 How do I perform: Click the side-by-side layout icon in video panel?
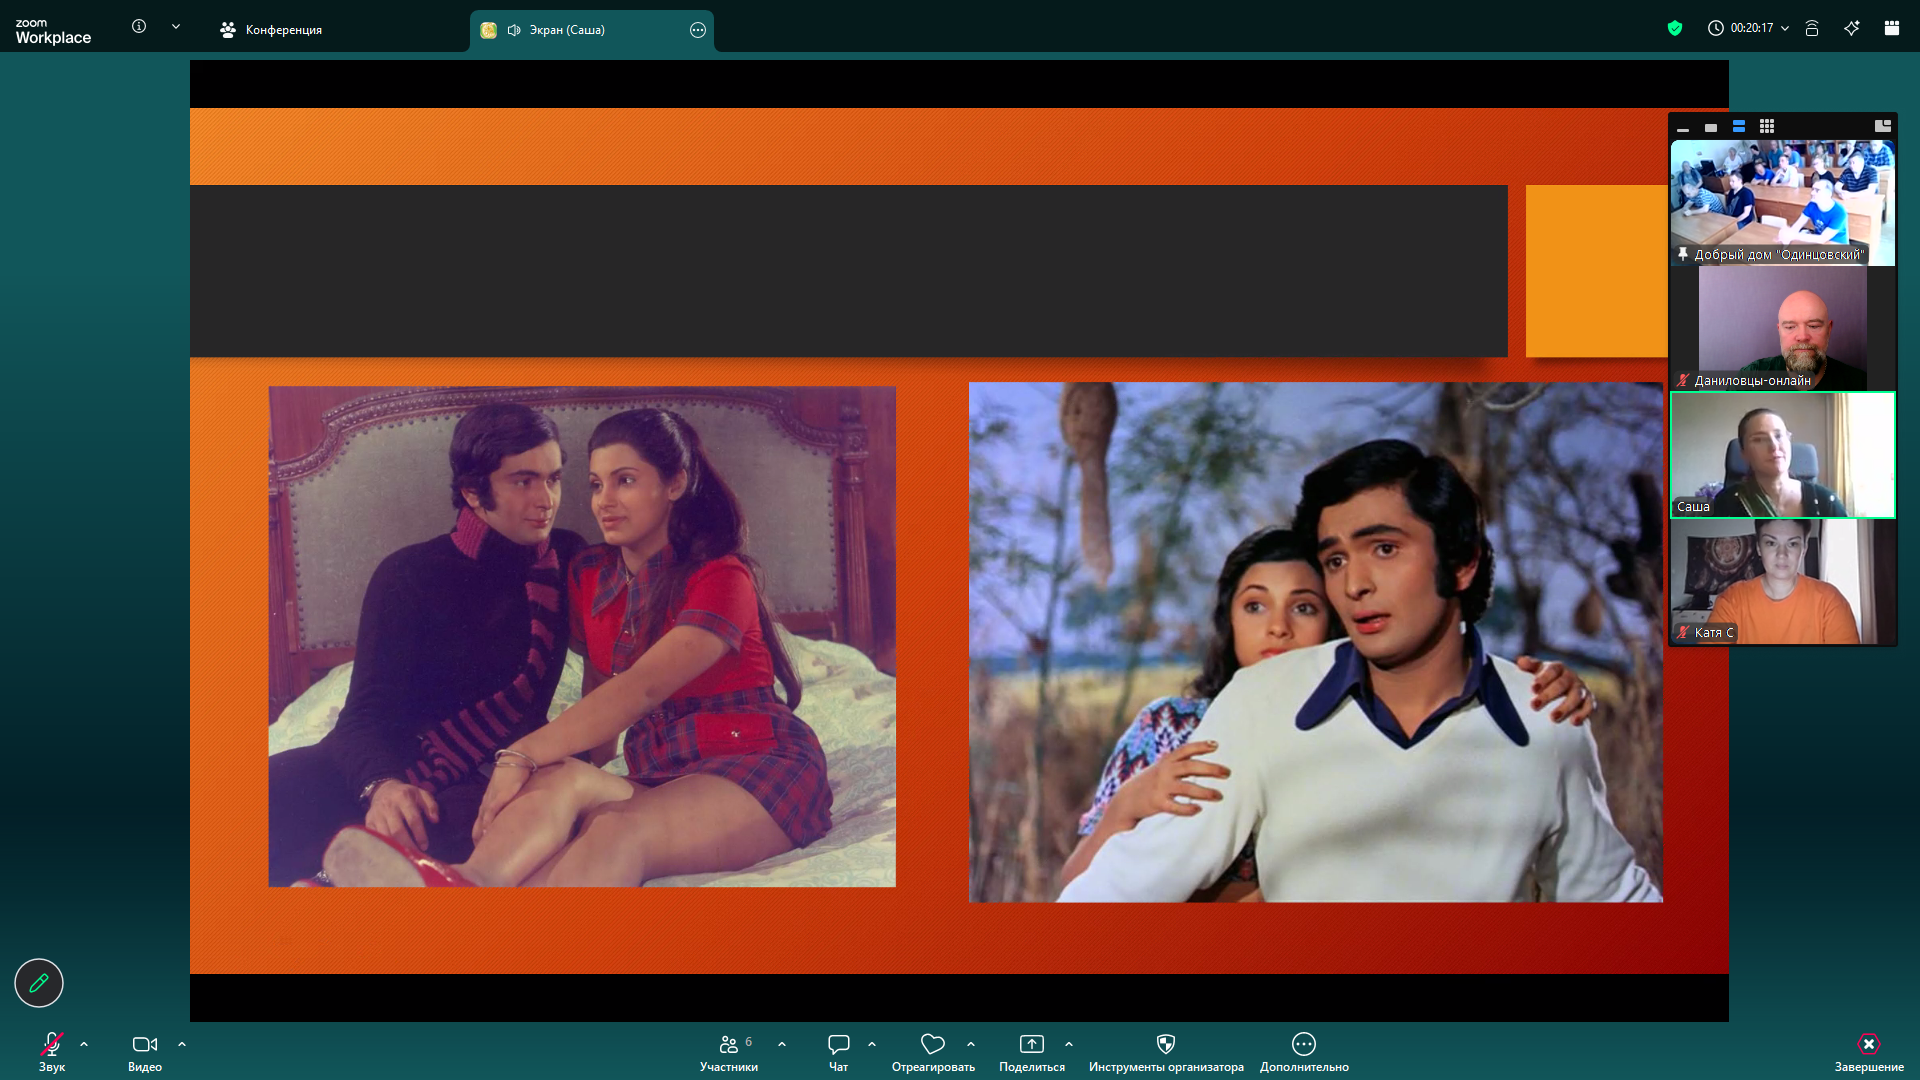pyautogui.click(x=1883, y=126)
